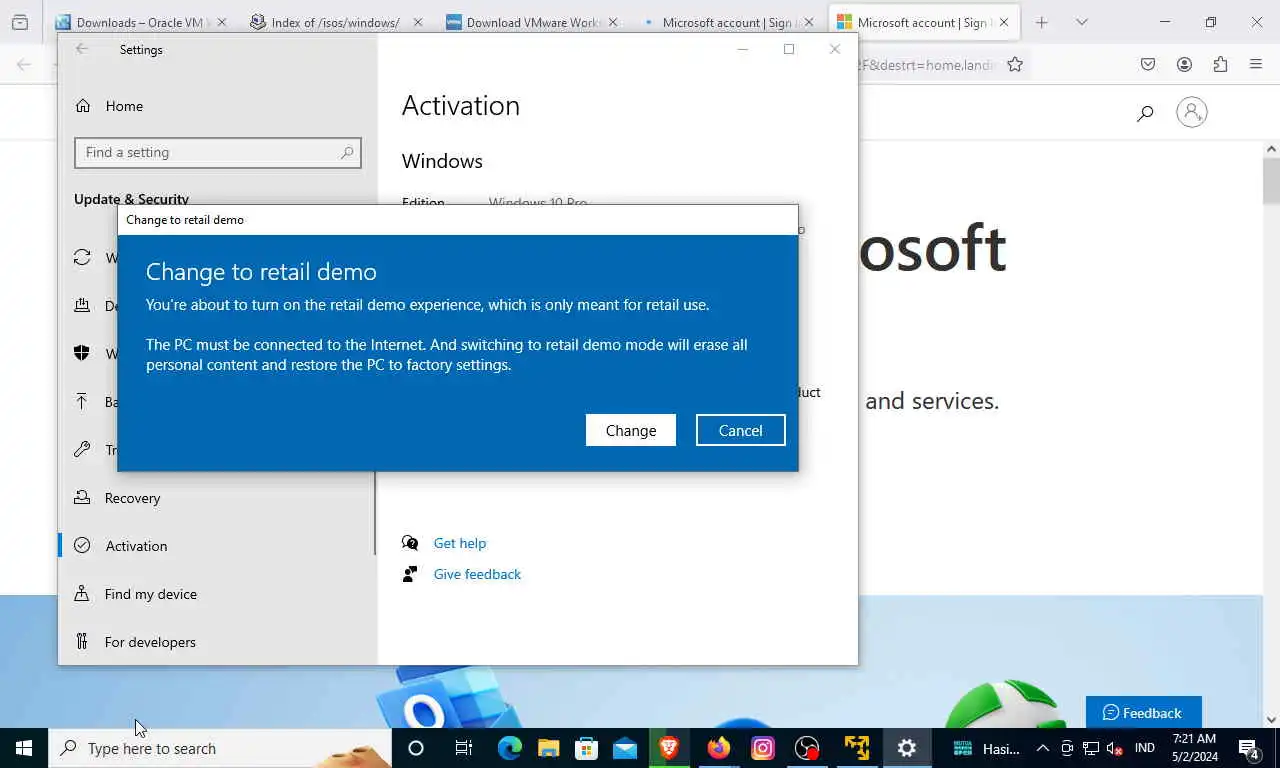The width and height of the screenshot is (1280, 768).
Task: Switch to Download VMware Workstation tab
Action: click(x=531, y=22)
